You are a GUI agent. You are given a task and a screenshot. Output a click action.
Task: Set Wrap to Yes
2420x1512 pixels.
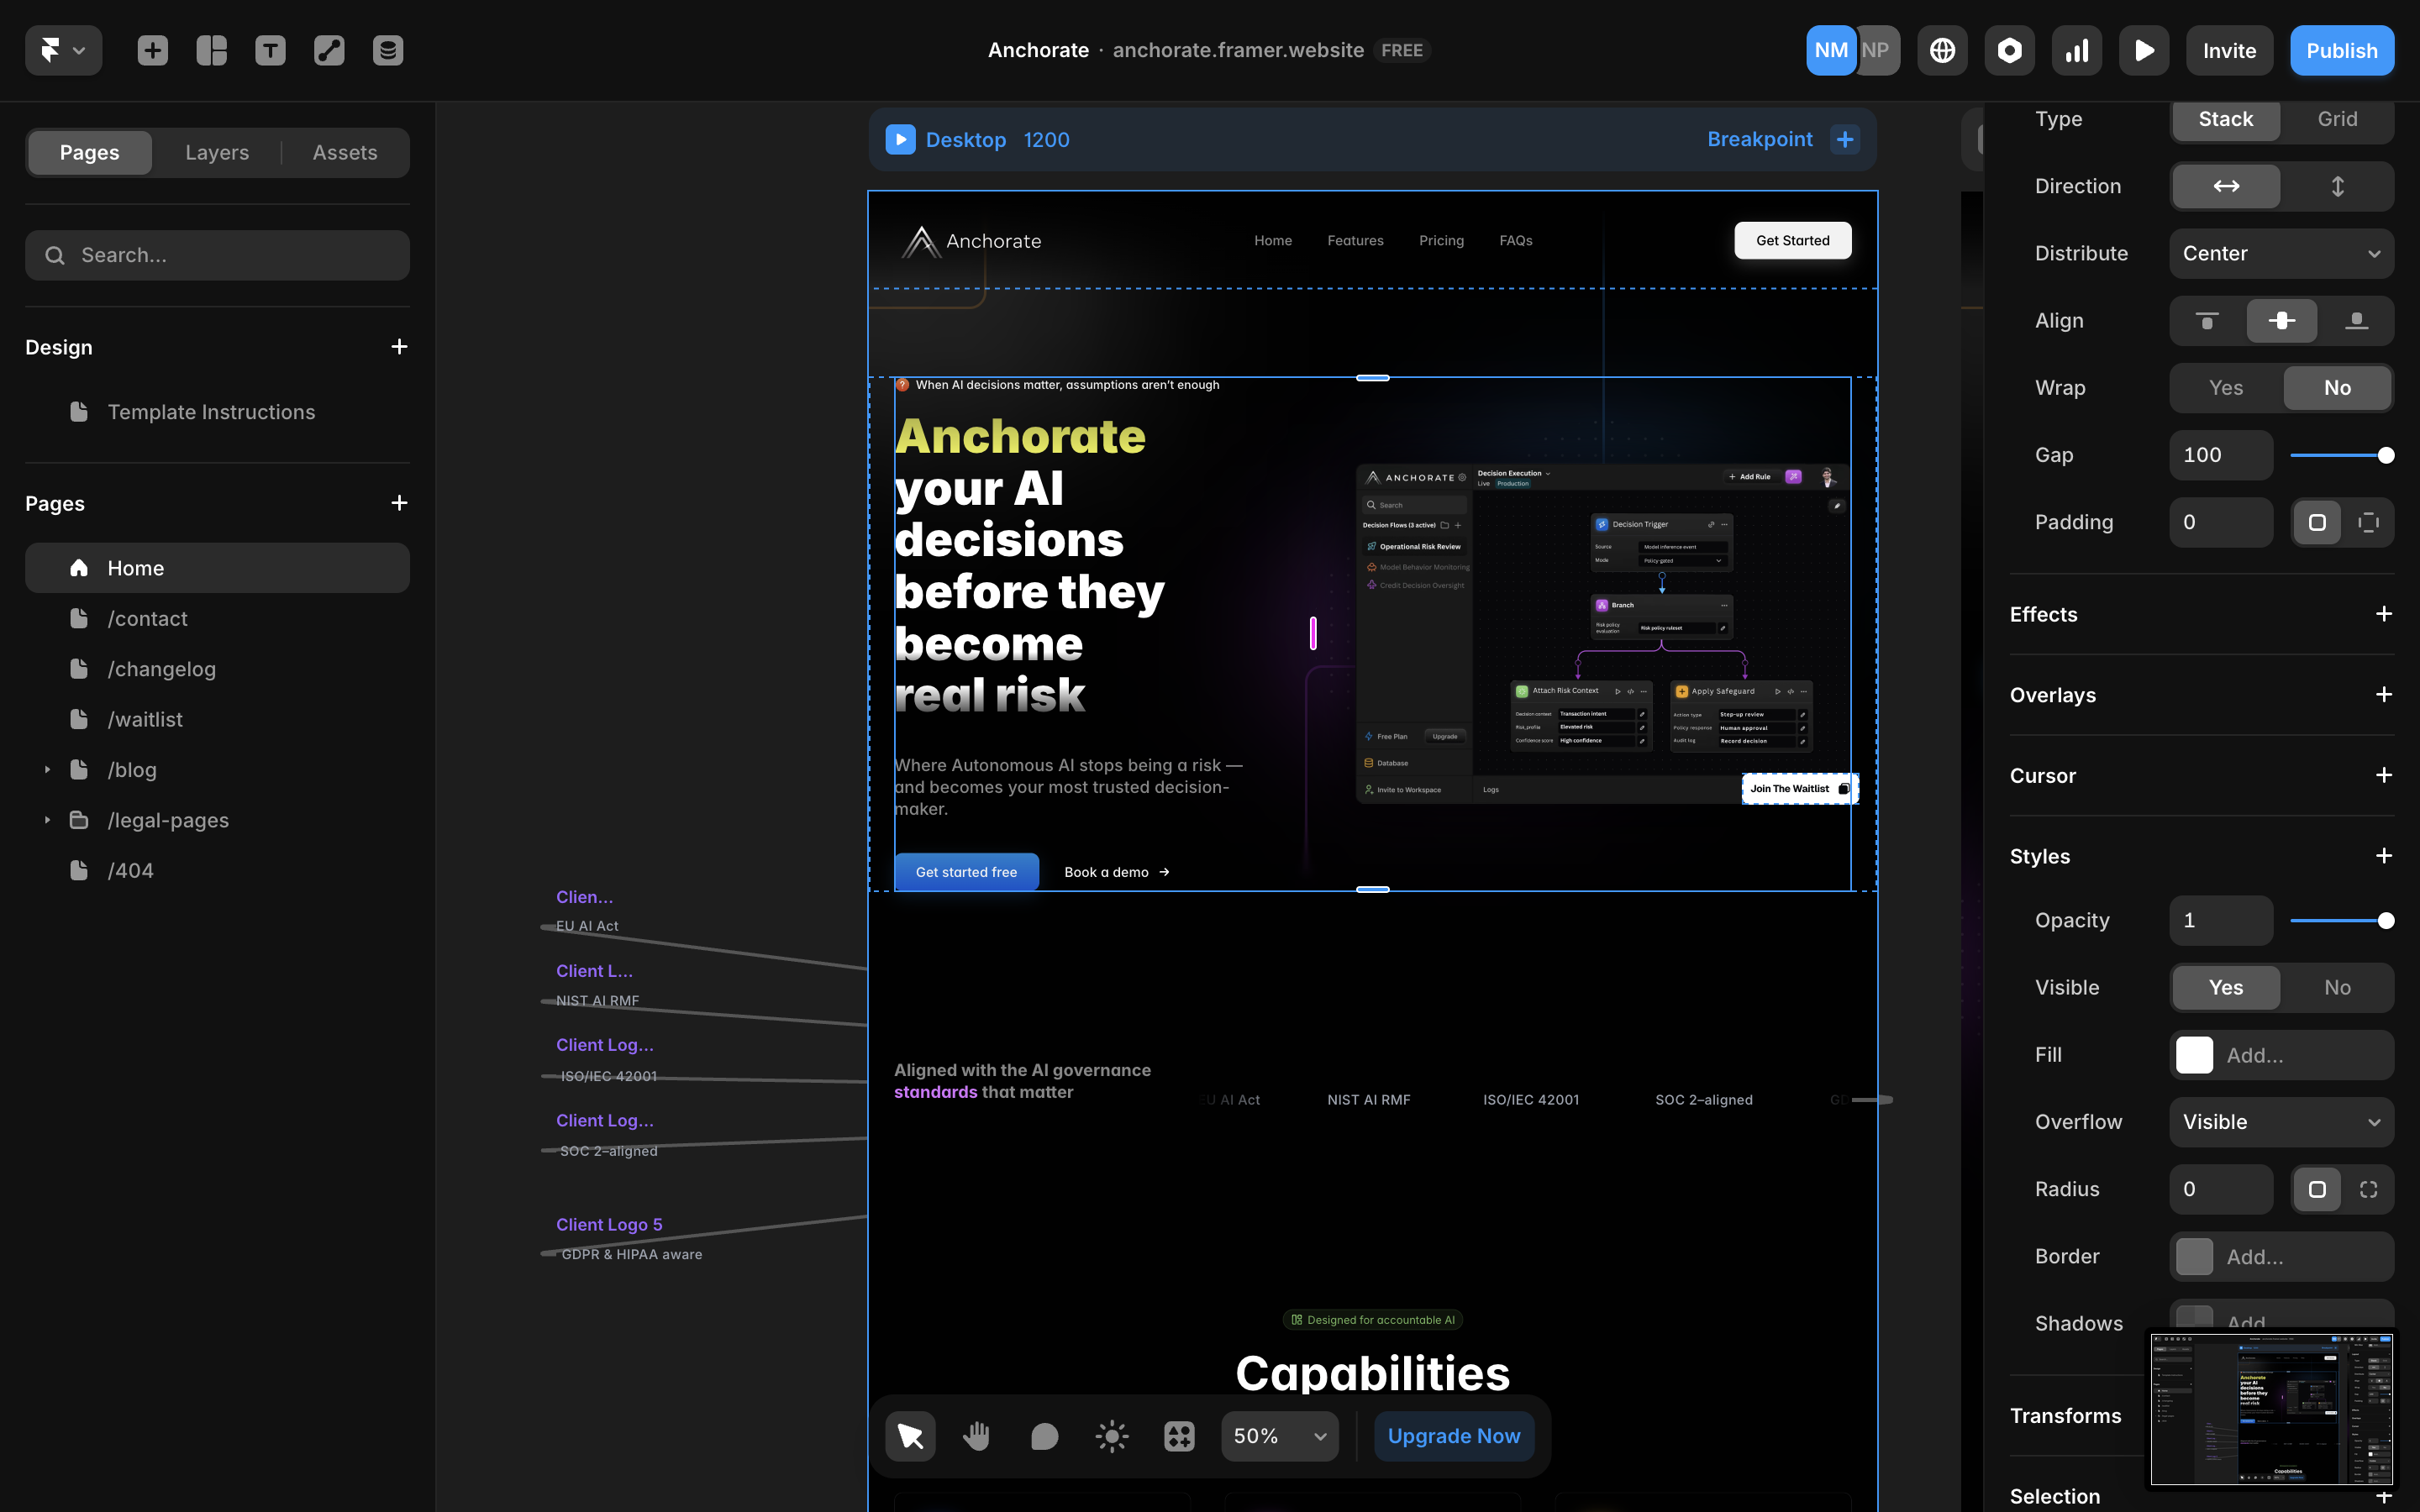tap(2225, 388)
